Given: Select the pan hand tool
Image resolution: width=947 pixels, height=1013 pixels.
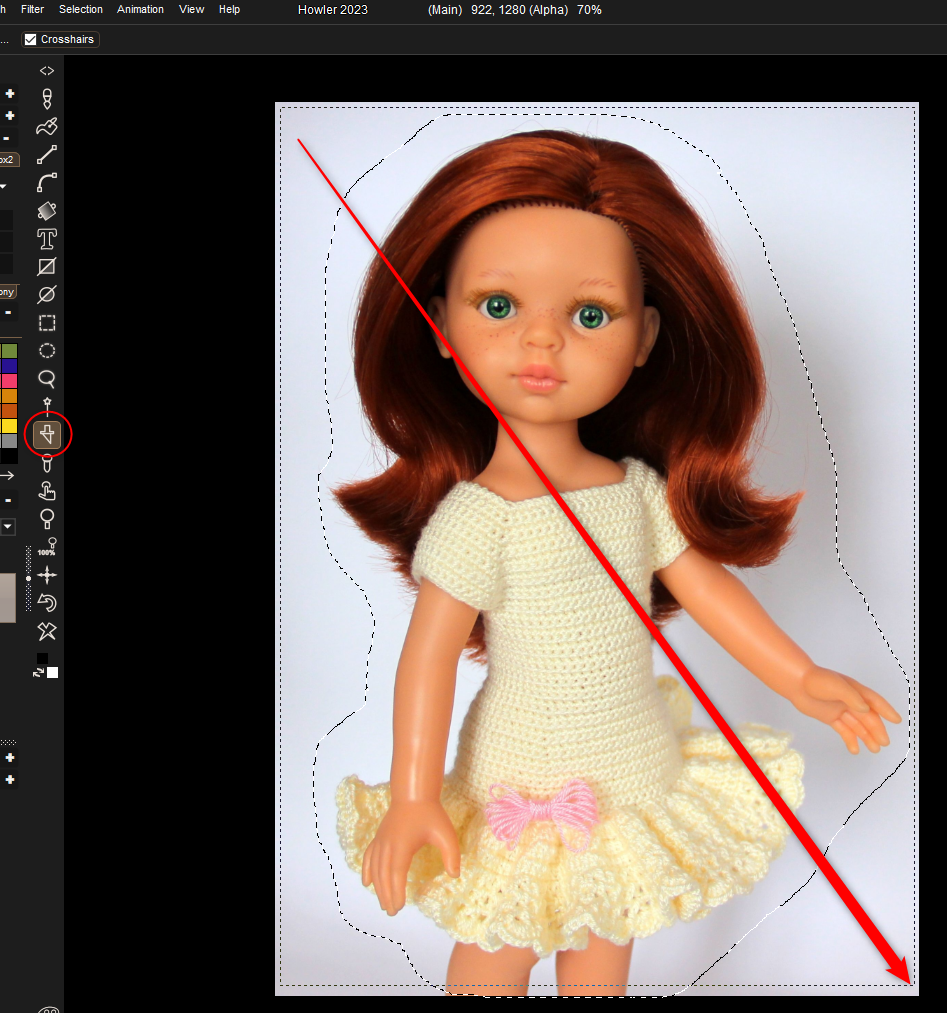Looking at the screenshot, I should [x=46, y=491].
